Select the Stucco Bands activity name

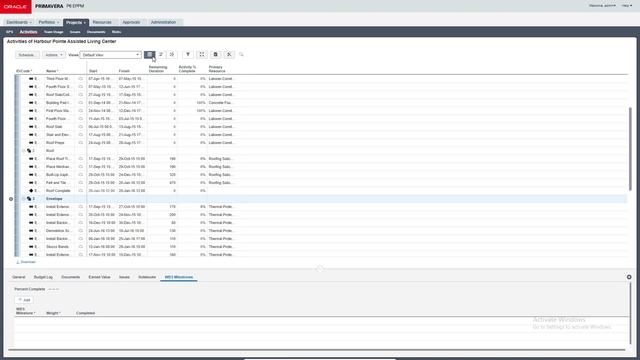click(x=57, y=247)
